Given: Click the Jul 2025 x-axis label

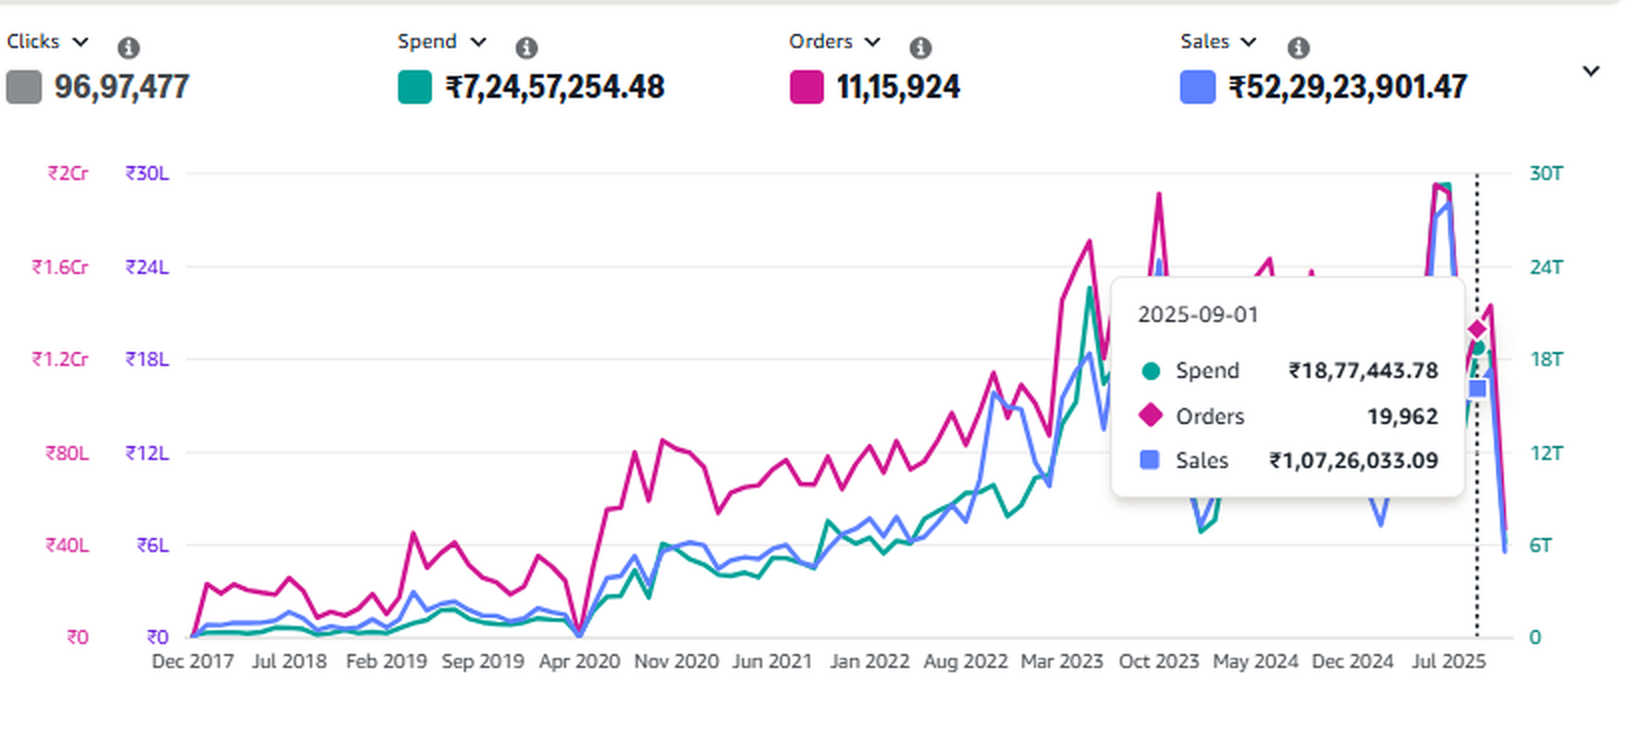Looking at the screenshot, I should [1448, 662].
